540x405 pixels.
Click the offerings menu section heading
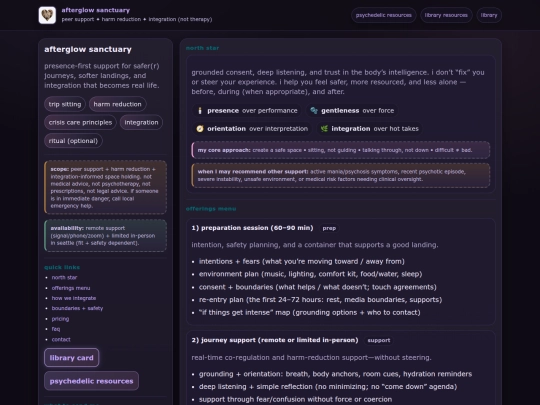[x=211, y=209]
